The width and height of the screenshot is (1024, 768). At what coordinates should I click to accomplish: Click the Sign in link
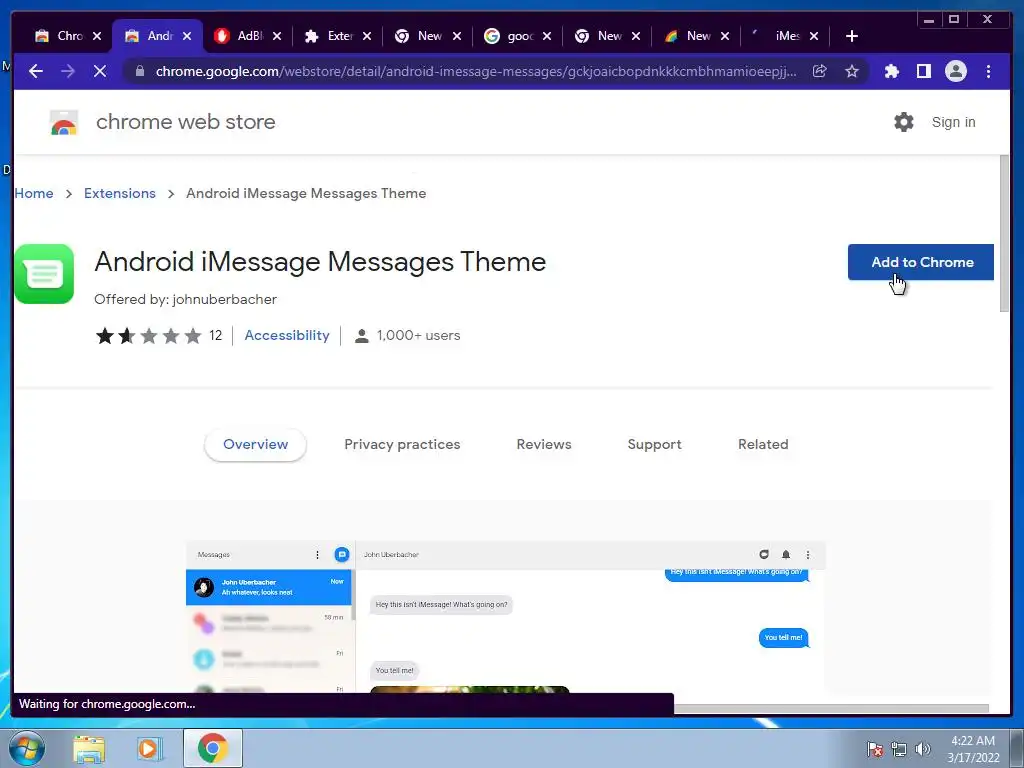coord(953,122)
